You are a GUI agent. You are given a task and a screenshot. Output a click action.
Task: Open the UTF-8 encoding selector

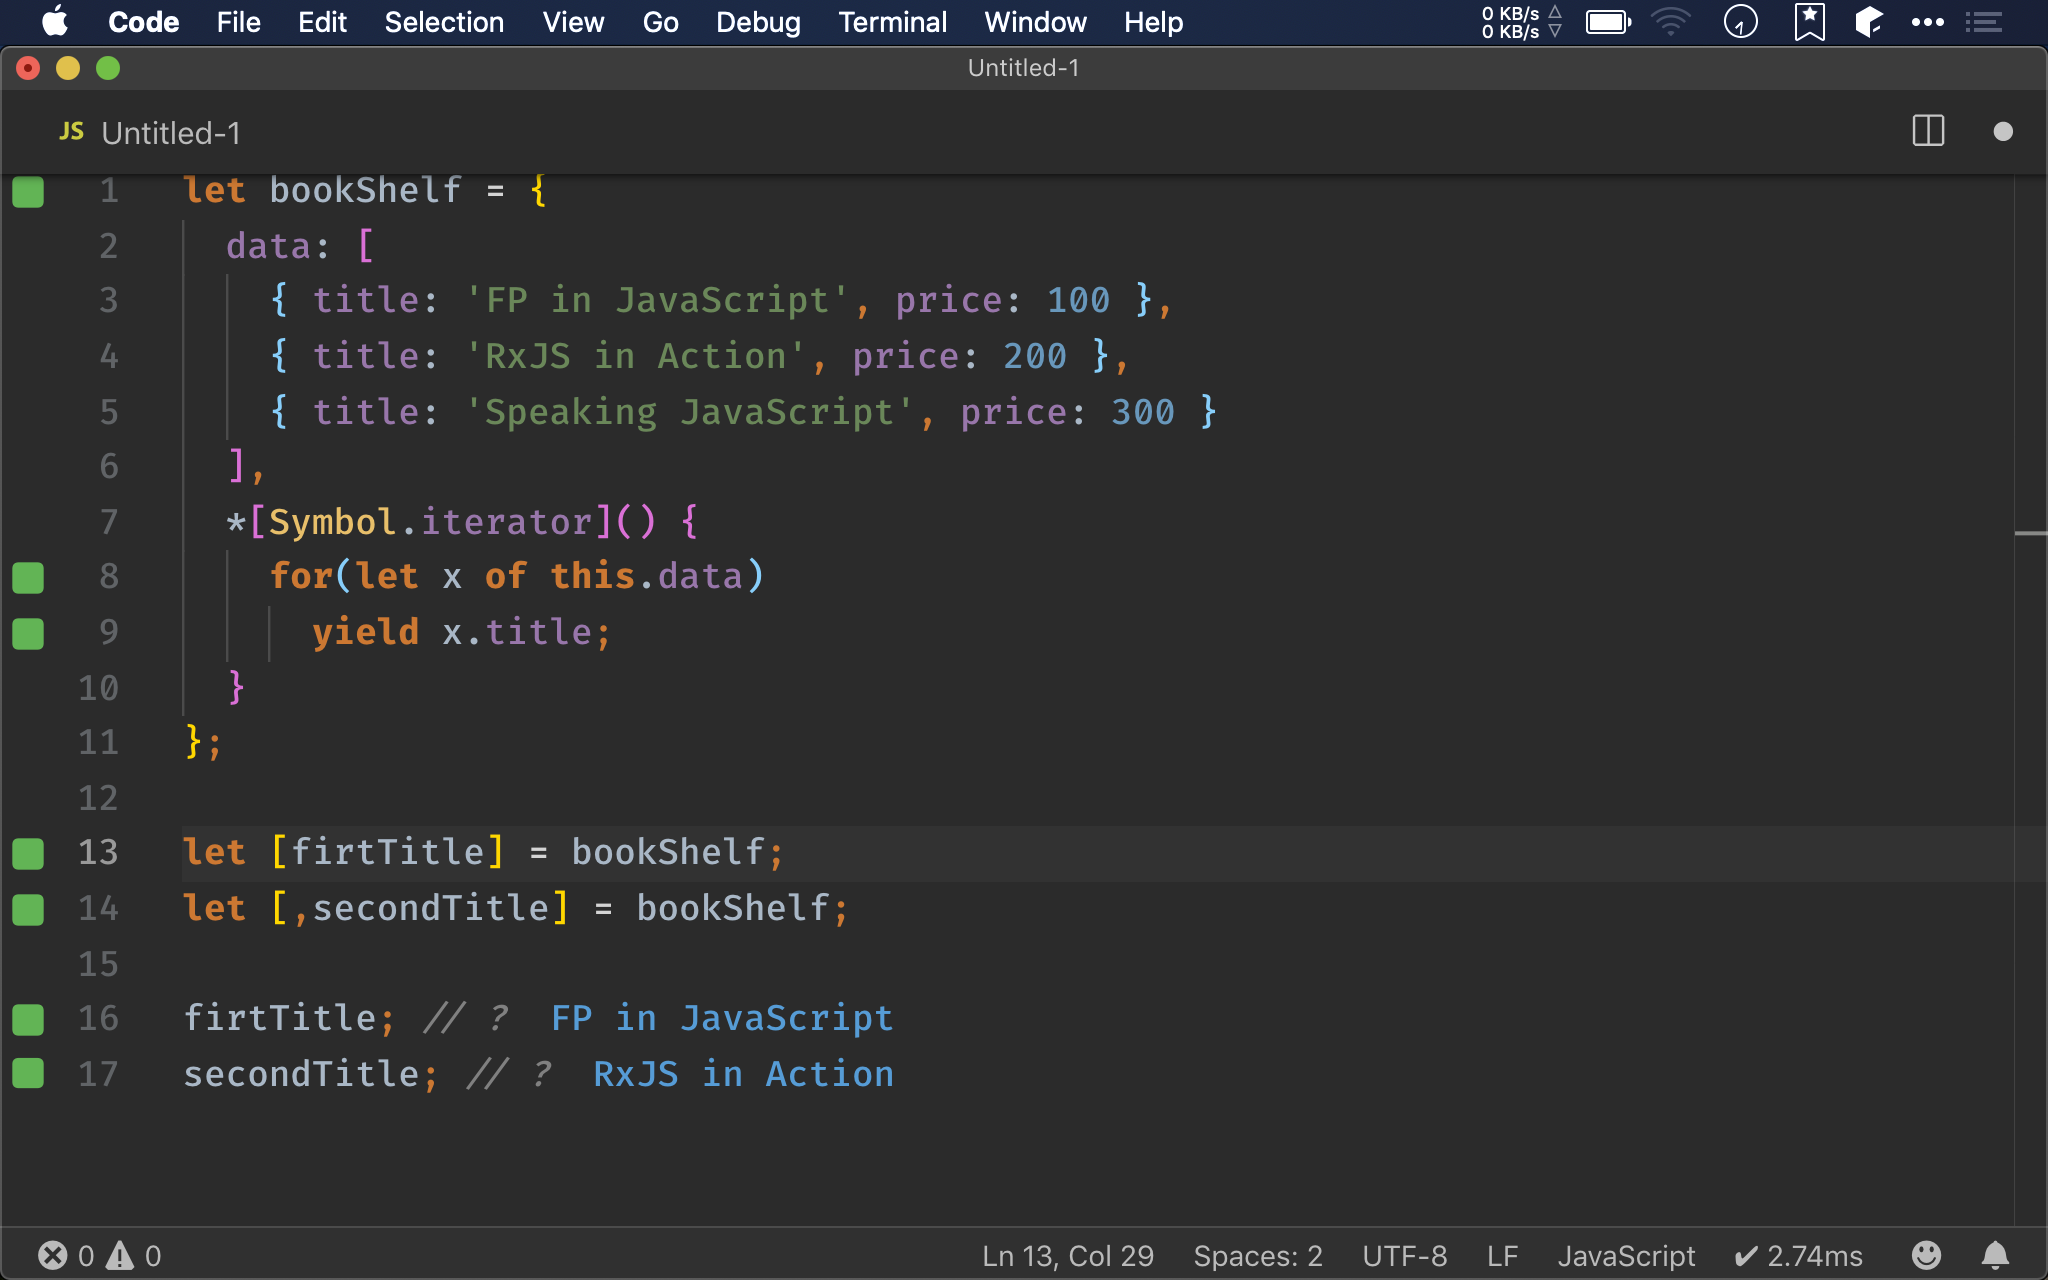(x=1404, y=1255)
